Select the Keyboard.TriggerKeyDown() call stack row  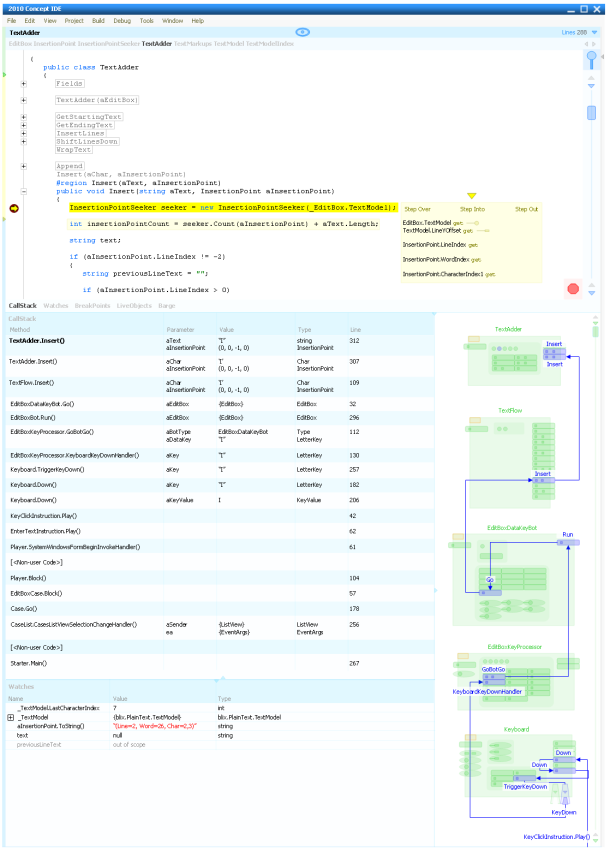tap(220, 470)
